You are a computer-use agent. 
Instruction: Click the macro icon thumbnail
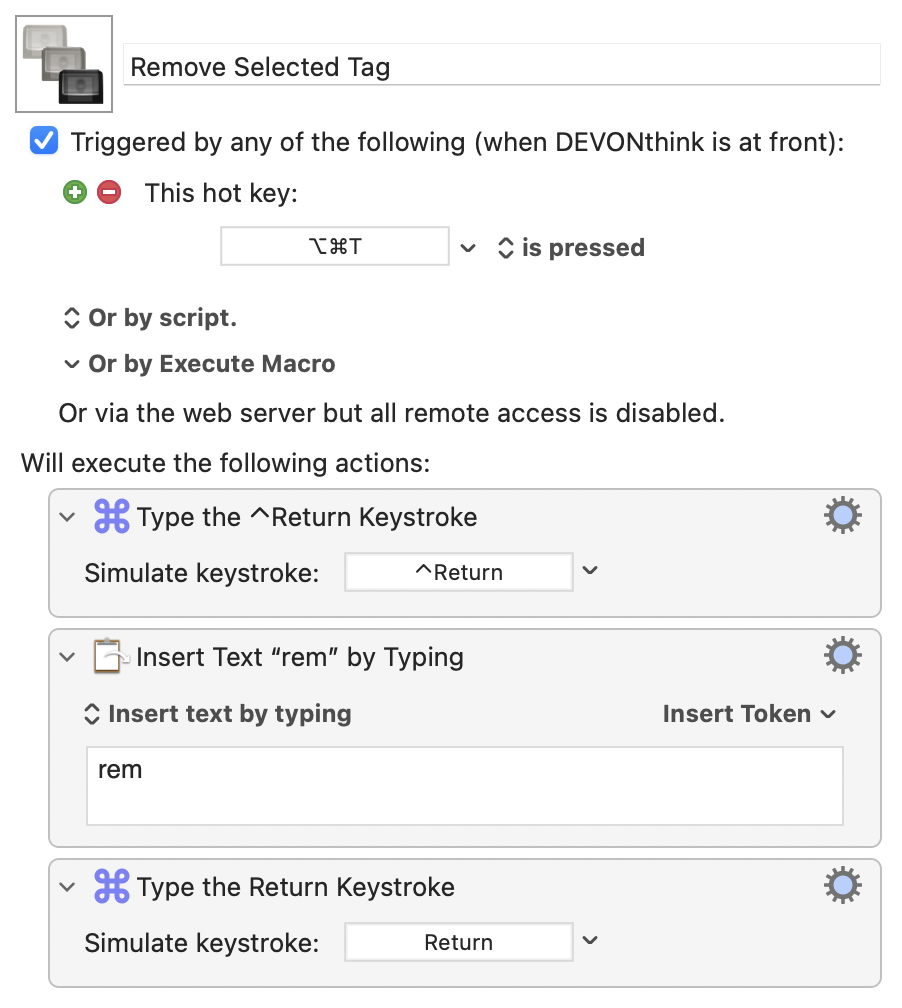pos(65,64)
